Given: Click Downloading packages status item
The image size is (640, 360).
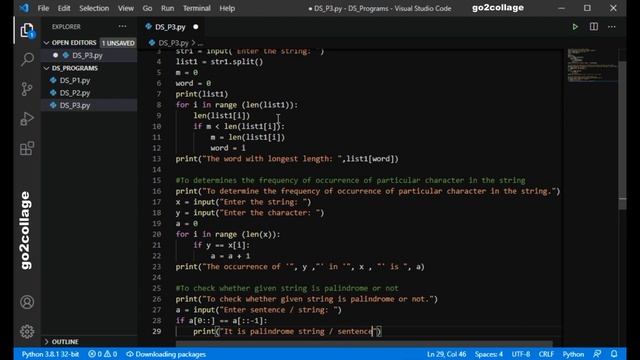Looking at the screenshot, I should [166, 354].
